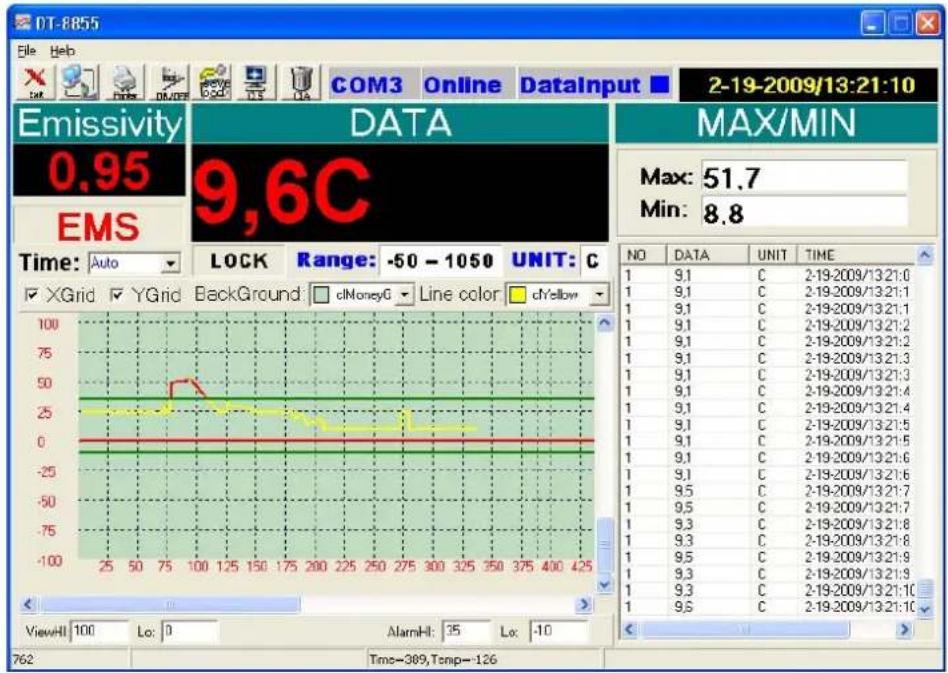Click the view Lo input field
The width and height of the screenshot is (948, 673).
(x=190, y=631)
